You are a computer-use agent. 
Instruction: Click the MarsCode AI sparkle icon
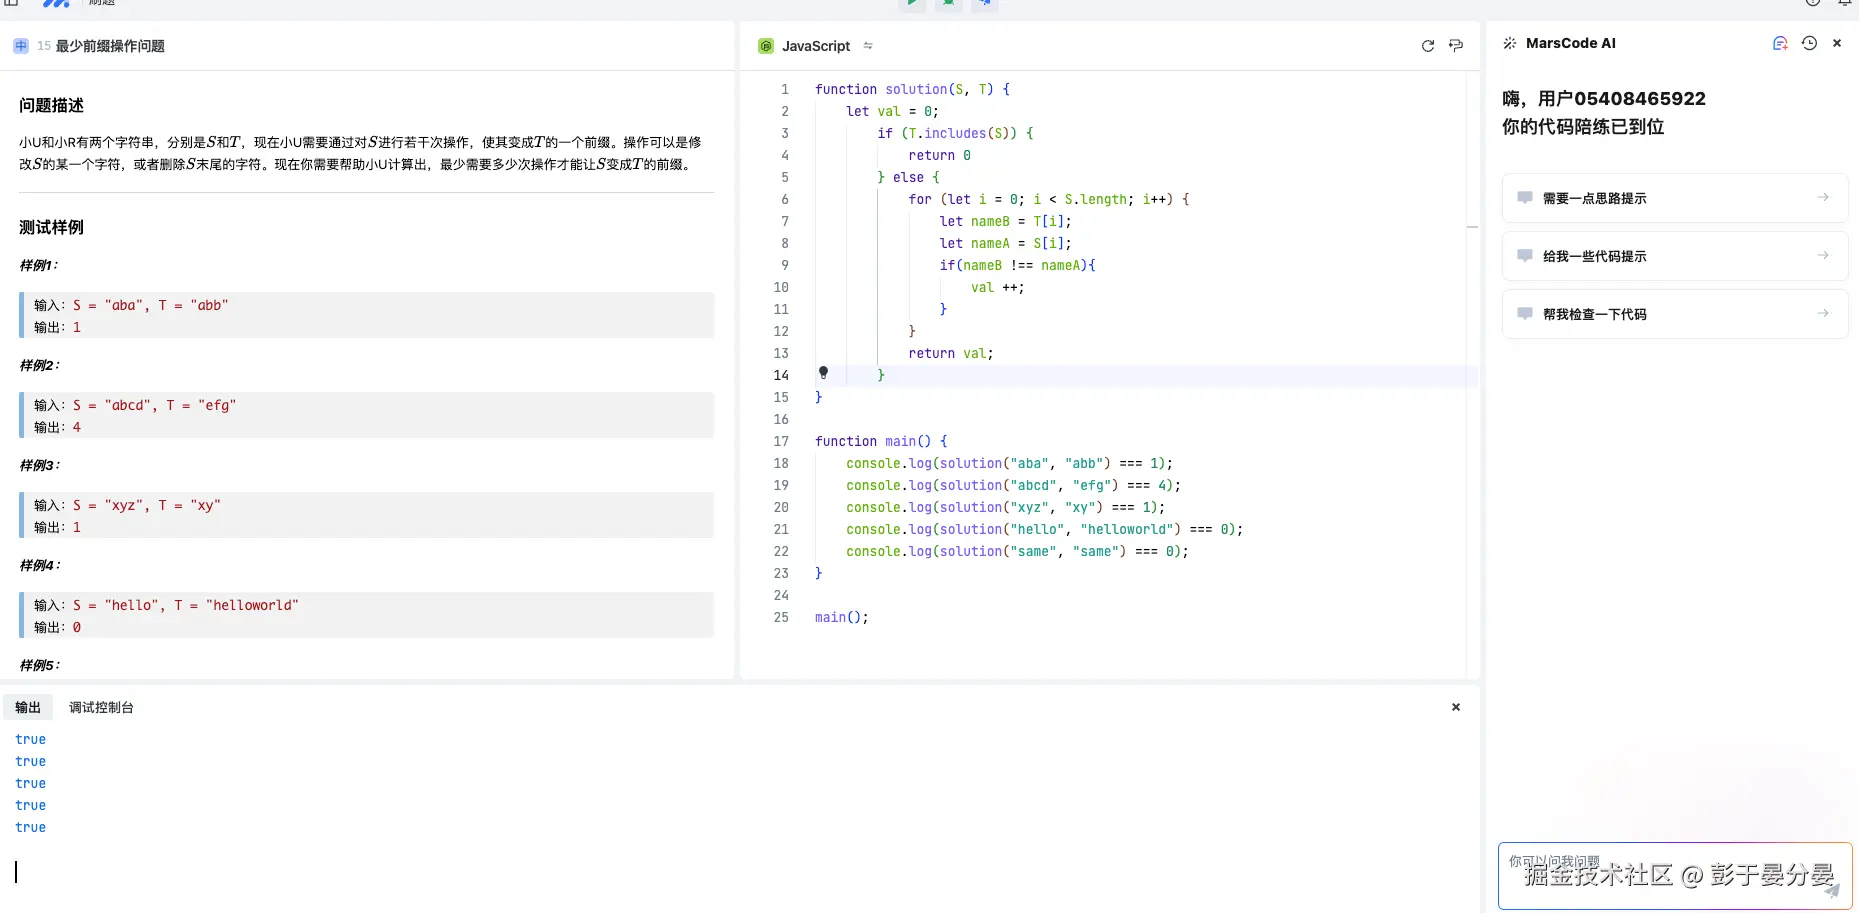(1510, 43)
